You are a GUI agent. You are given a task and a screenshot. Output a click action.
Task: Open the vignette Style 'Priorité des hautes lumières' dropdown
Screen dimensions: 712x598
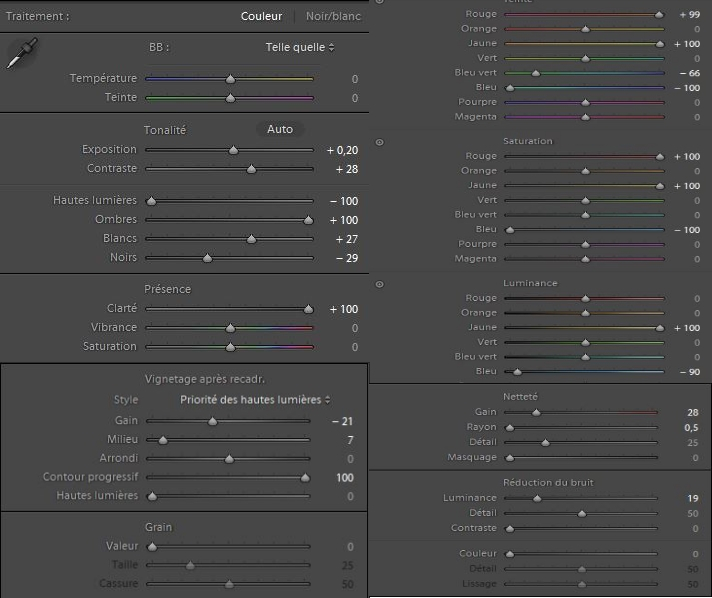click(255, 400)
